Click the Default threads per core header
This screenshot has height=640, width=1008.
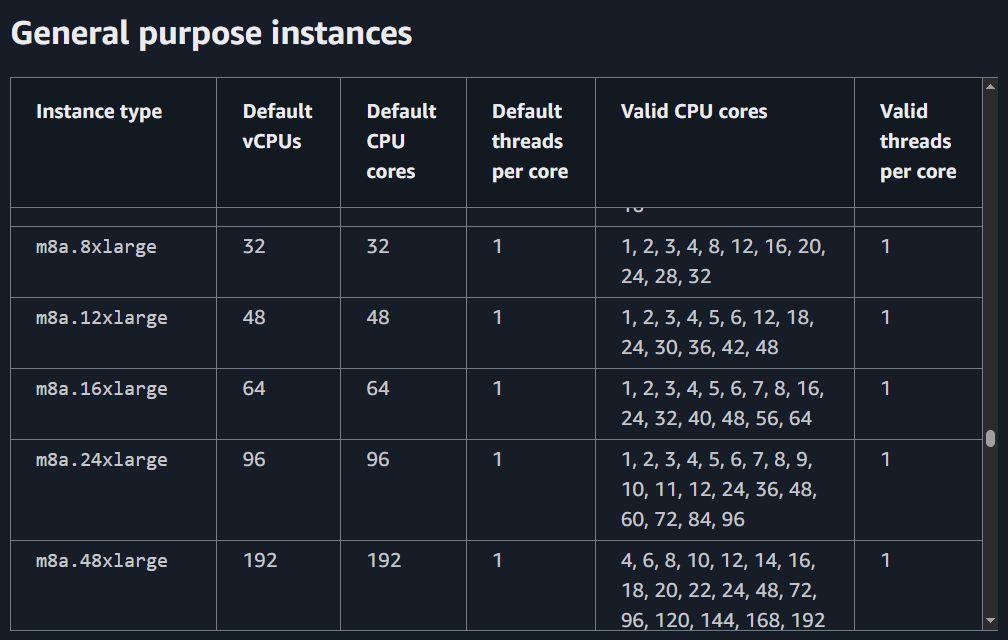point(529,141)
